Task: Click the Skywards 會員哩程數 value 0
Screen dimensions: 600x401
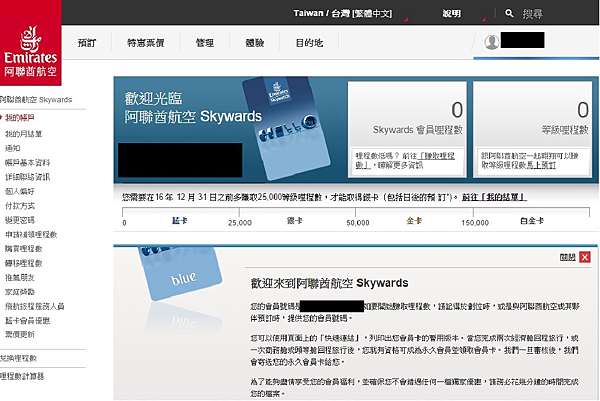Action: tap(457, 110)
